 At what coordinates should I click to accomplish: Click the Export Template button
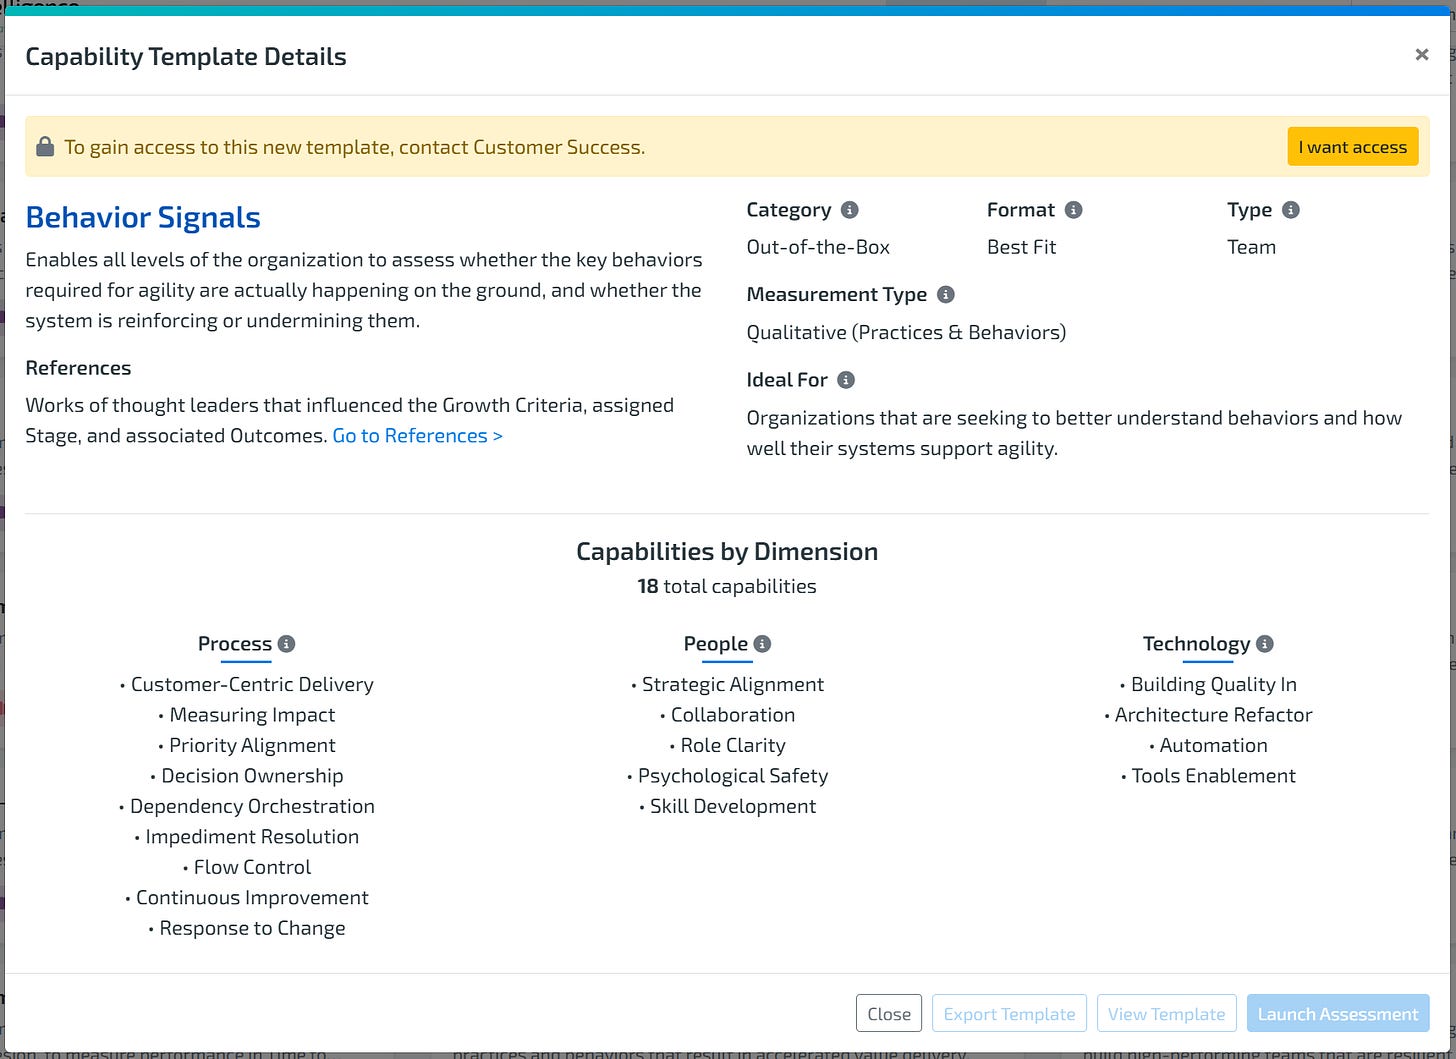pos(1008,1013)
